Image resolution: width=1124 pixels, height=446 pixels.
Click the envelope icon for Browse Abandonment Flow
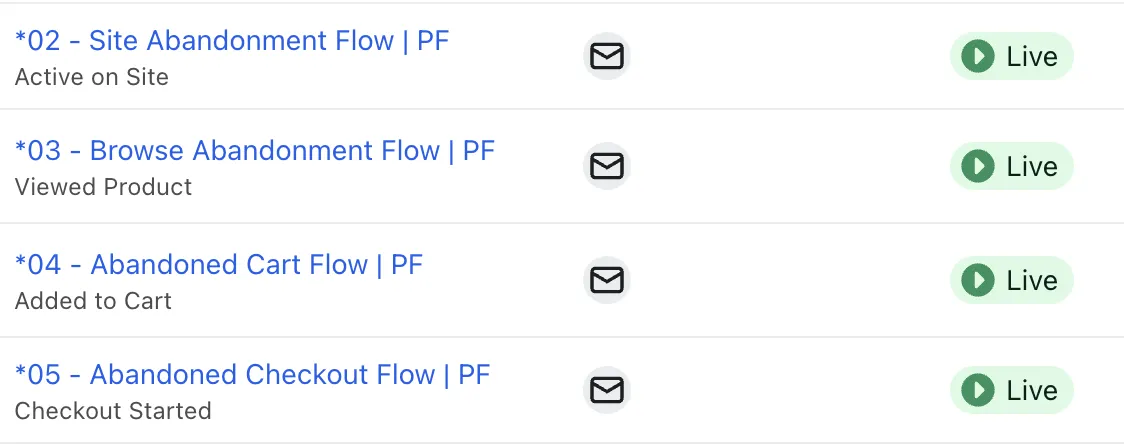(x=606, y=166)
